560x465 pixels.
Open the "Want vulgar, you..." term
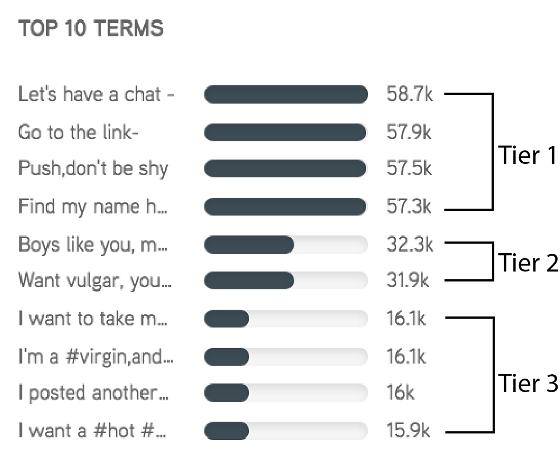tap(95, 280)
